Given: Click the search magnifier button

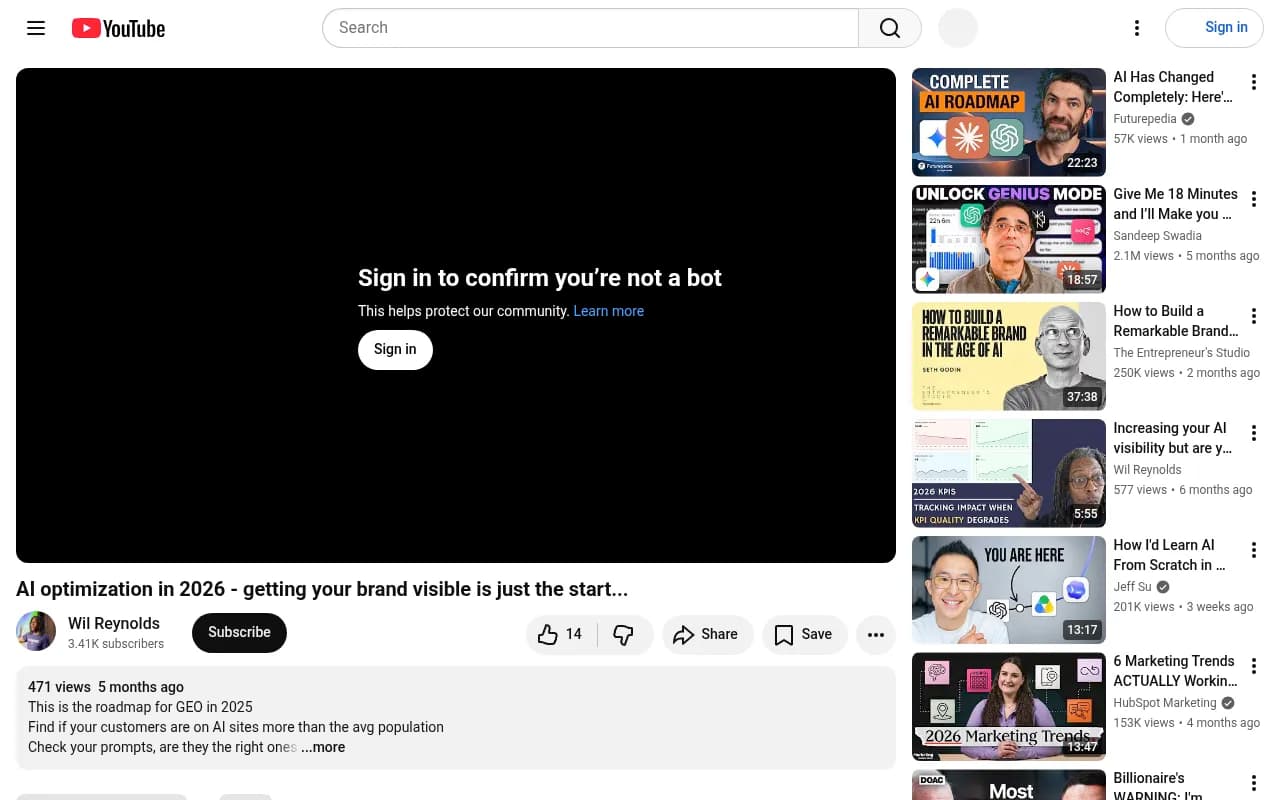Looking at the screenshot, I should (x=890, y=28).
